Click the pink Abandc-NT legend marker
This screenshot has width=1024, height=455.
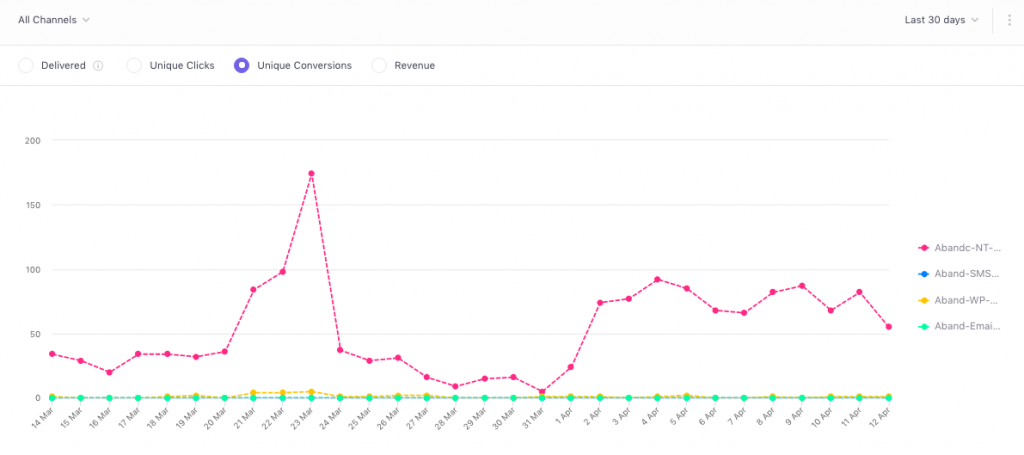(x=923, y=248)
